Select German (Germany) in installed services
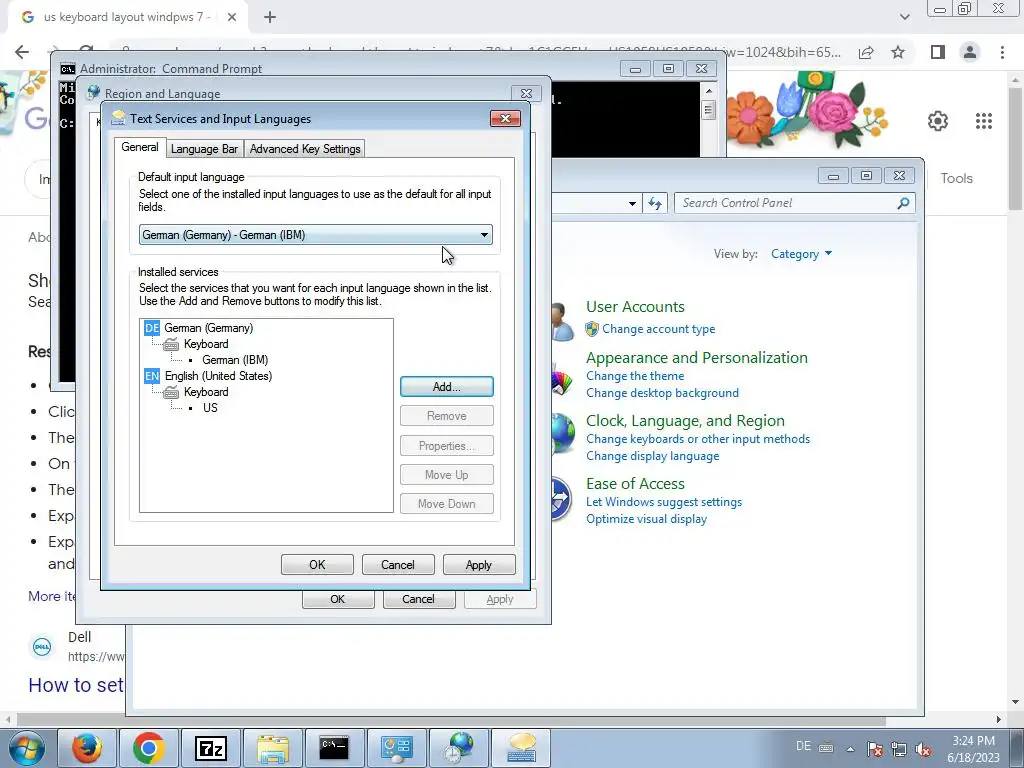Image resolution: width=1024 pixels, height=768 pixels. [x=208, y=328]
